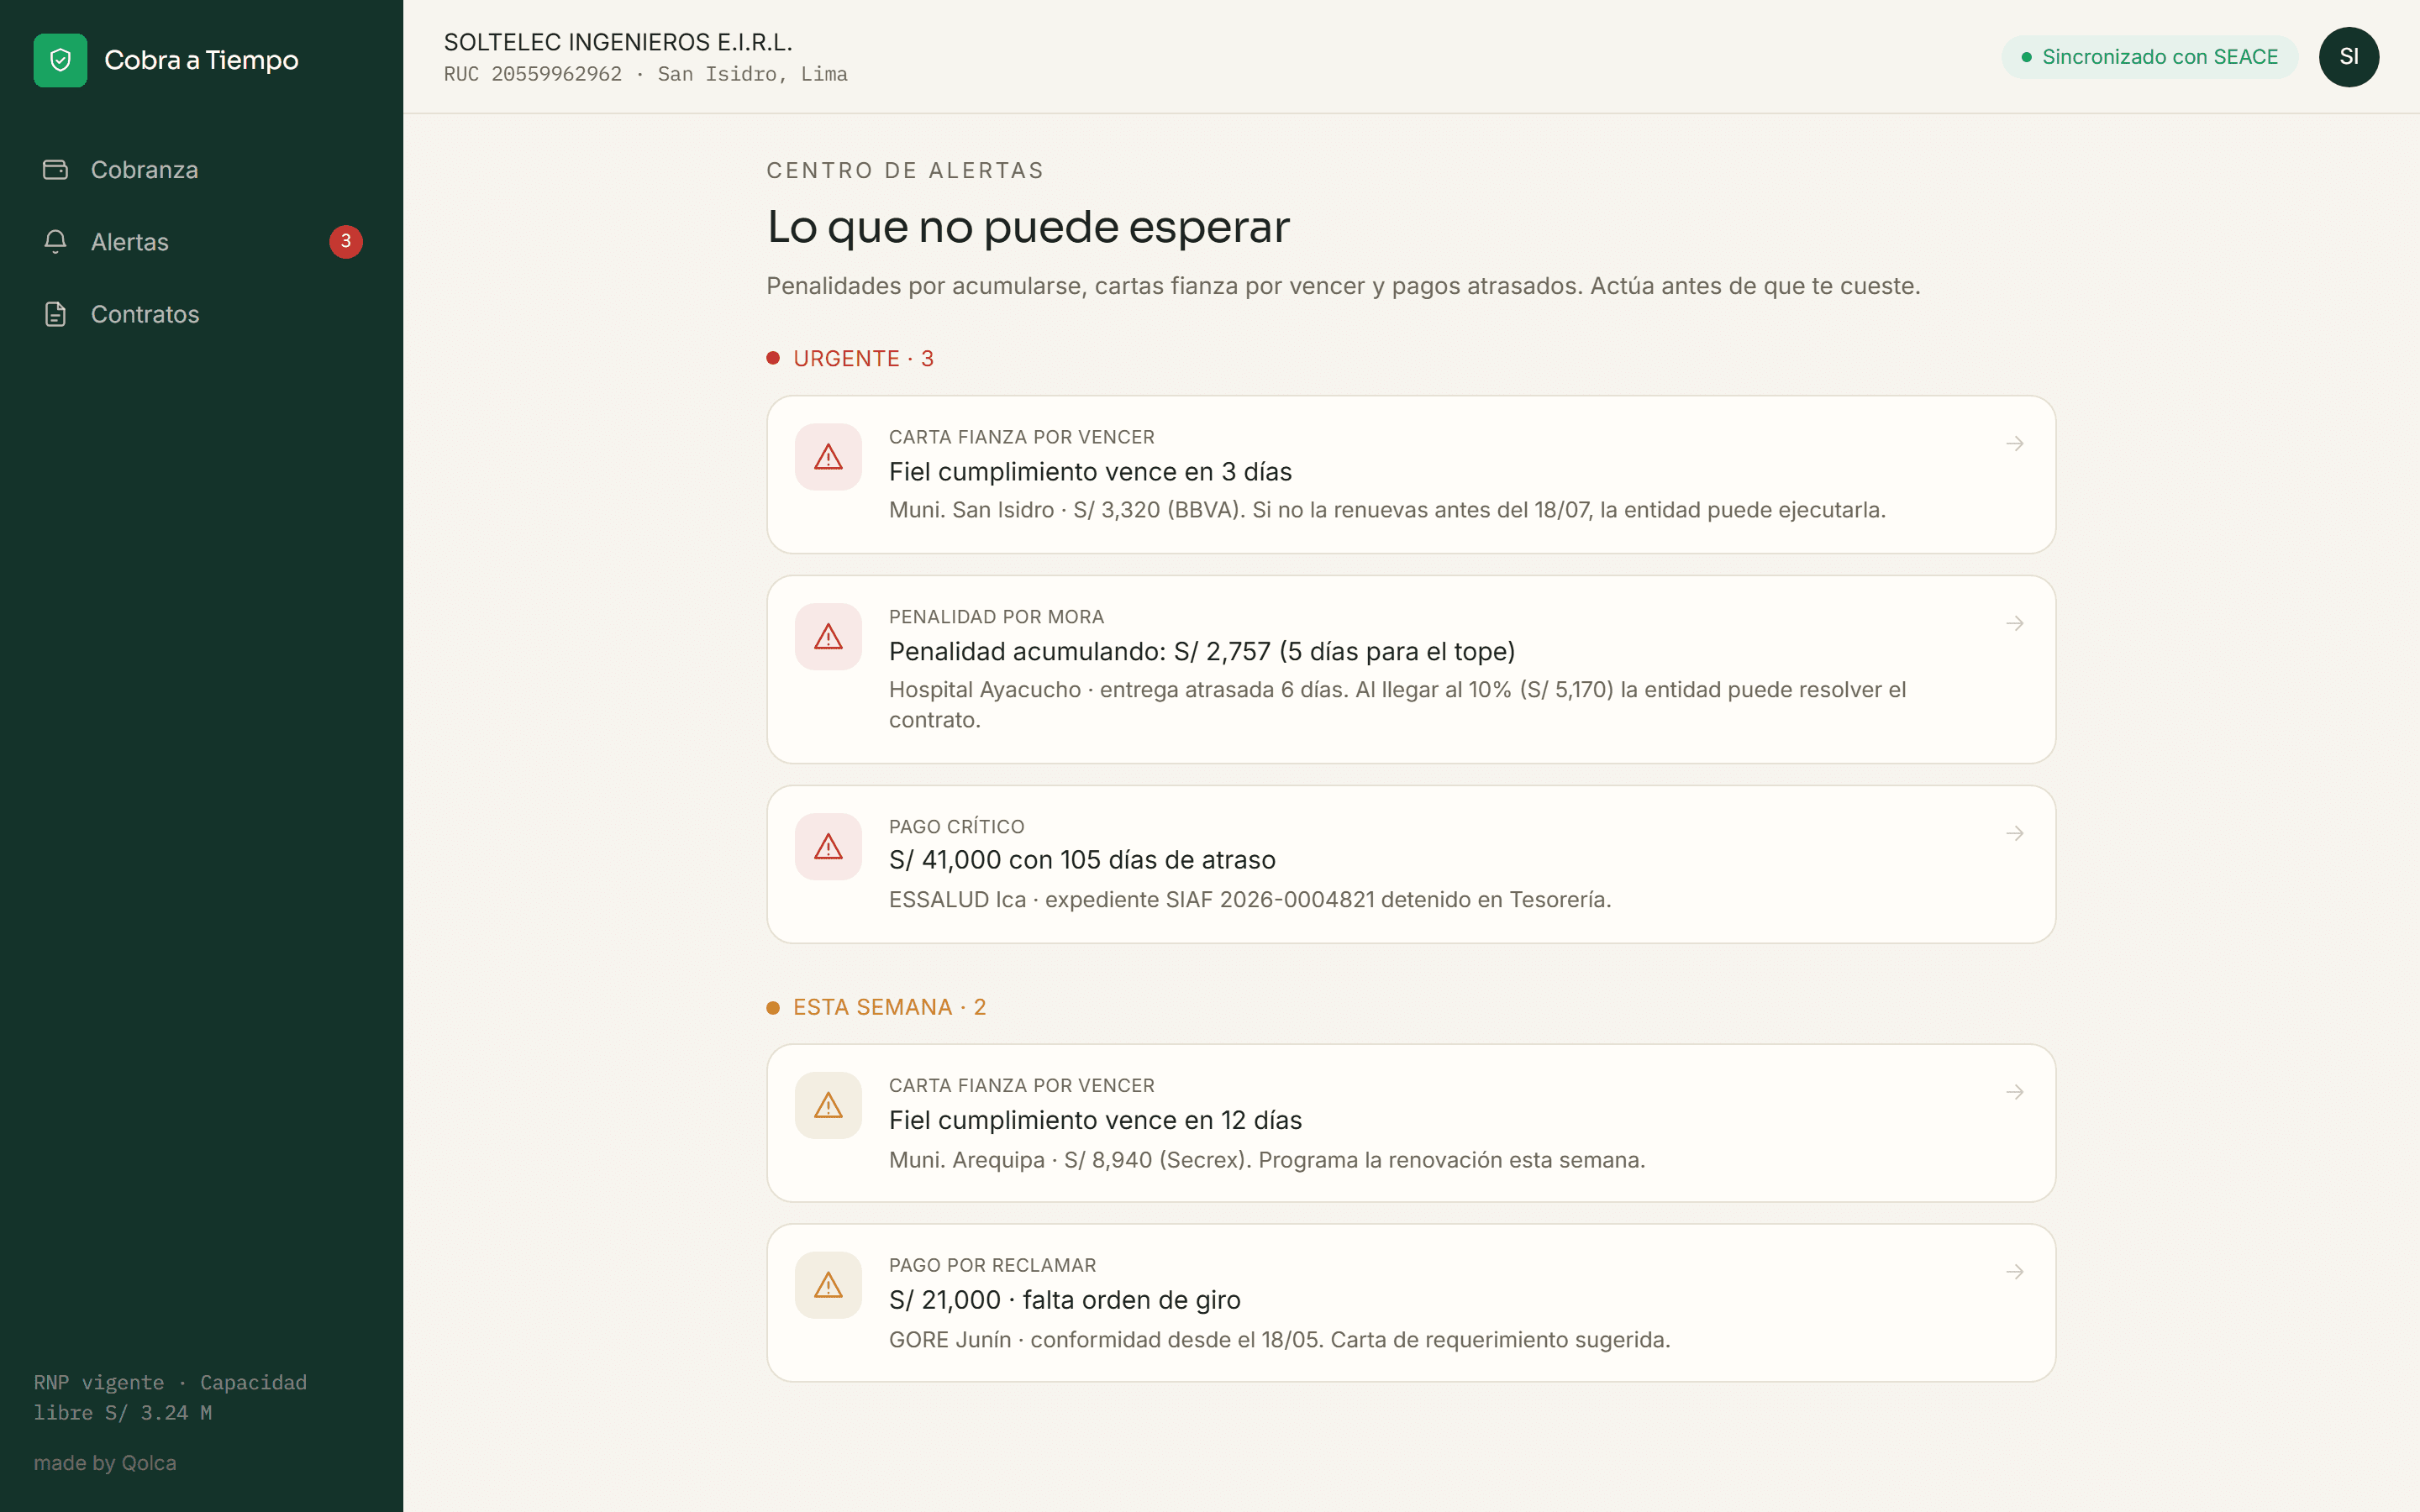Viewport: 2420px width, 1512px height.
Task: Click PAGO POR RECLAMAR label
Action: (992, 1265)
